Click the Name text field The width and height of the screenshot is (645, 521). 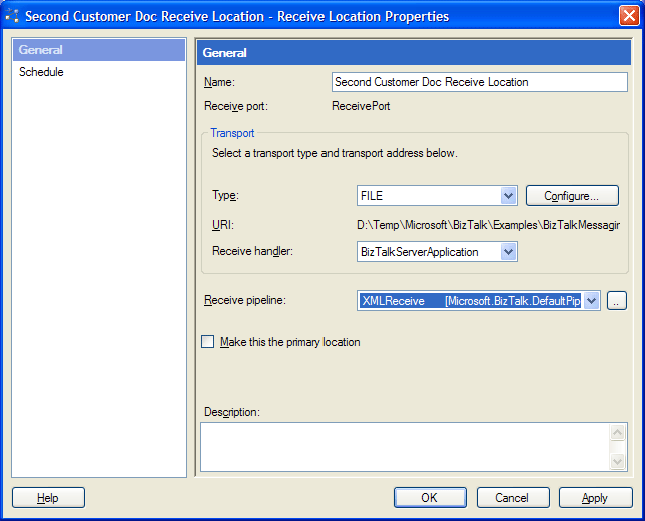point(479,82)
